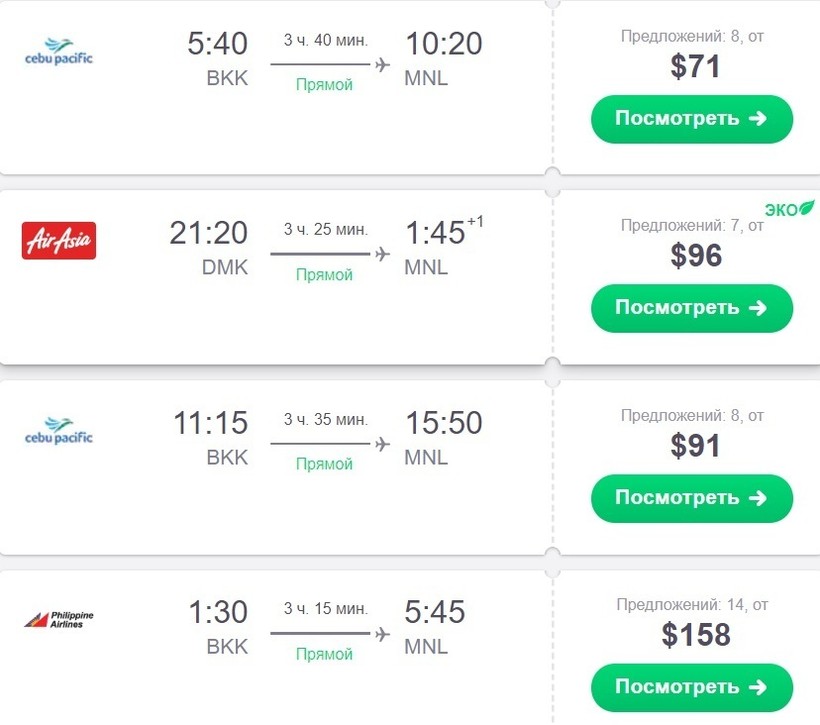Click the $71 price text
820x725 pixels.
coord(695,66)
